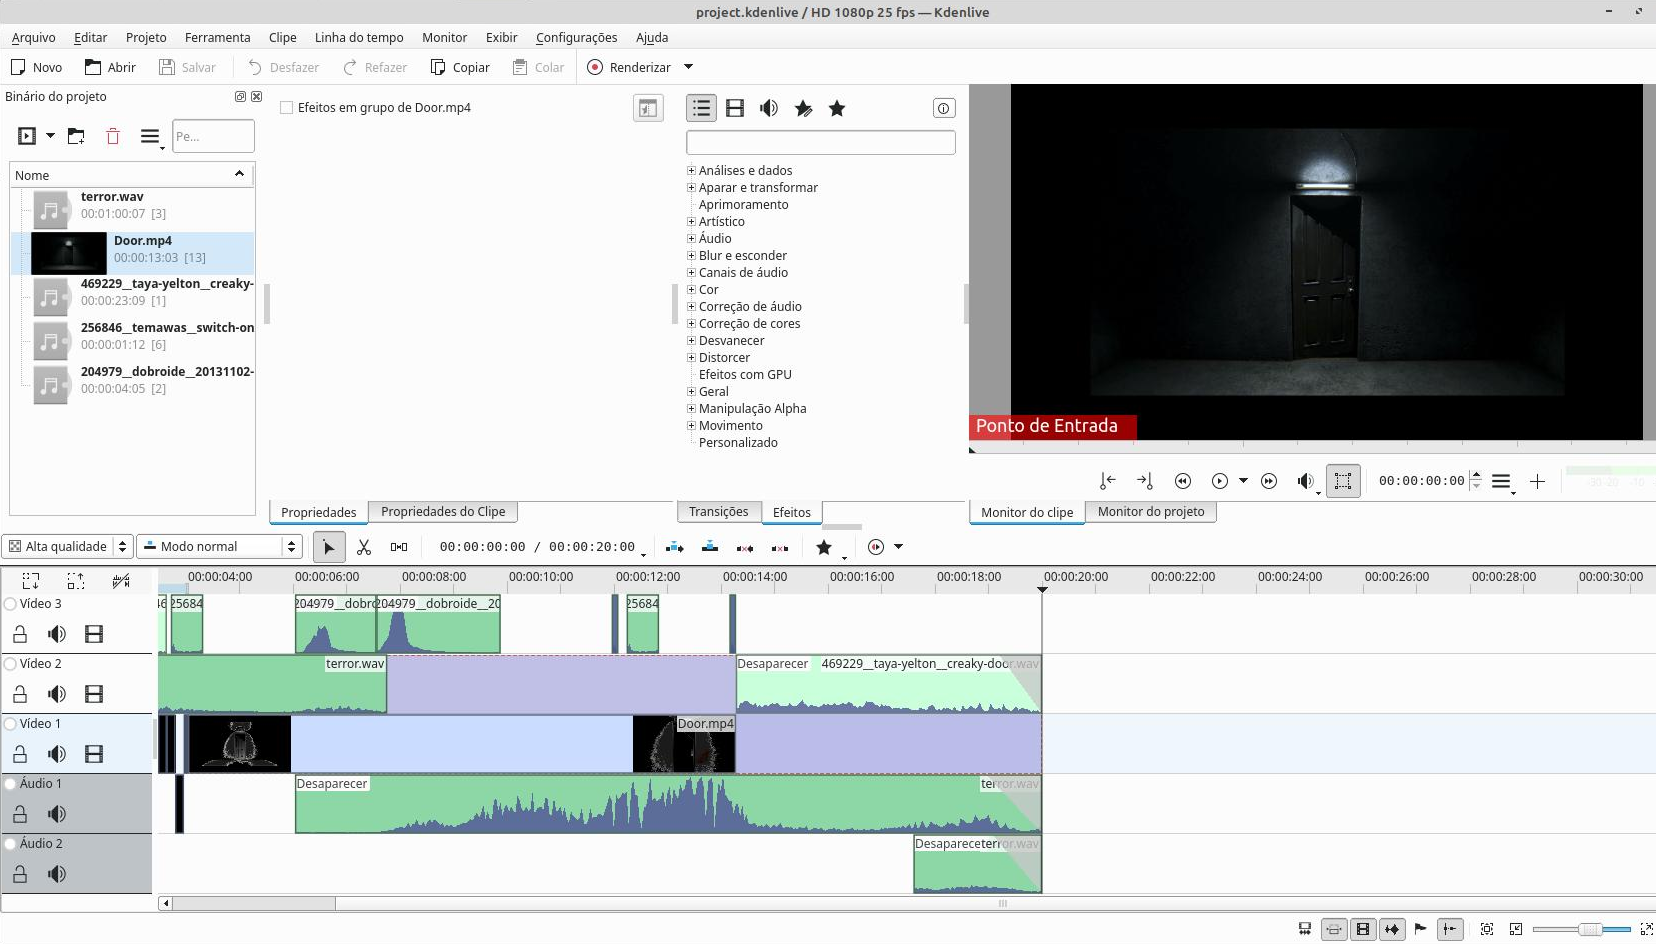Switch to Transições tab
Viewport: 1656px width, 944px height.
[718, 511]
